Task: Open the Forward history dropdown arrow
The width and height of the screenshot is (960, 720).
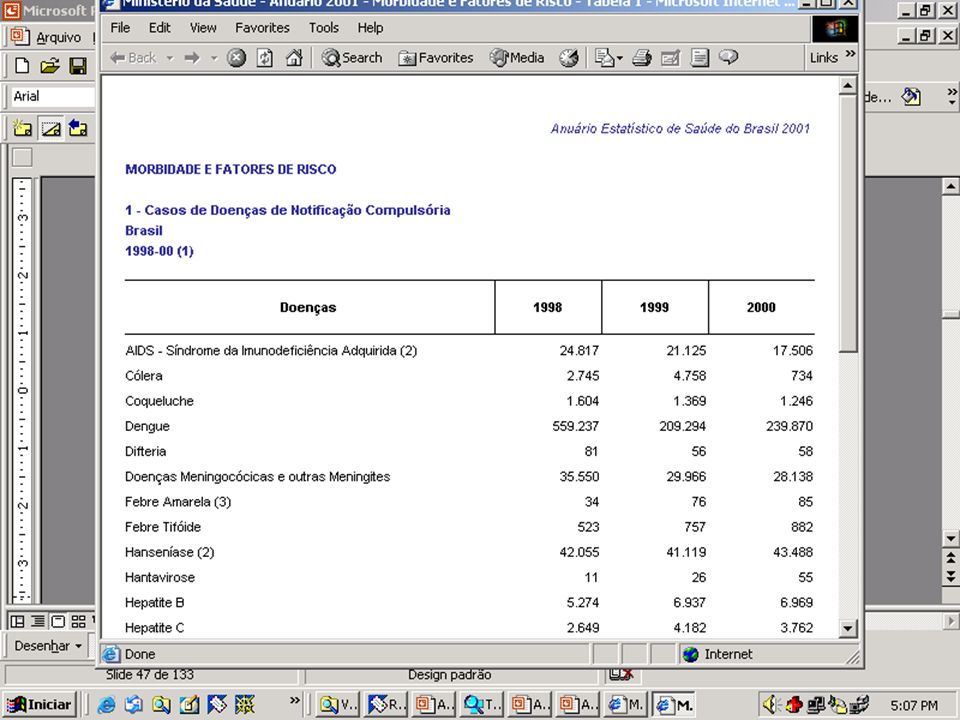Action: point(214,58)
